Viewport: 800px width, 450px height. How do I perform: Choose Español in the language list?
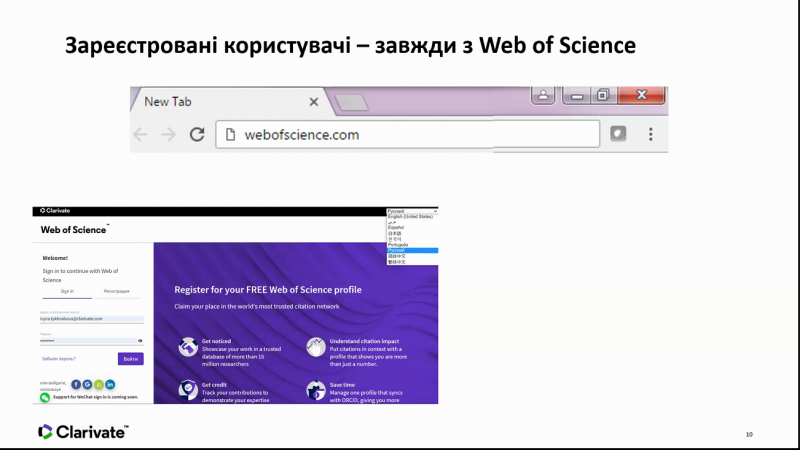(x=397, y=228)
